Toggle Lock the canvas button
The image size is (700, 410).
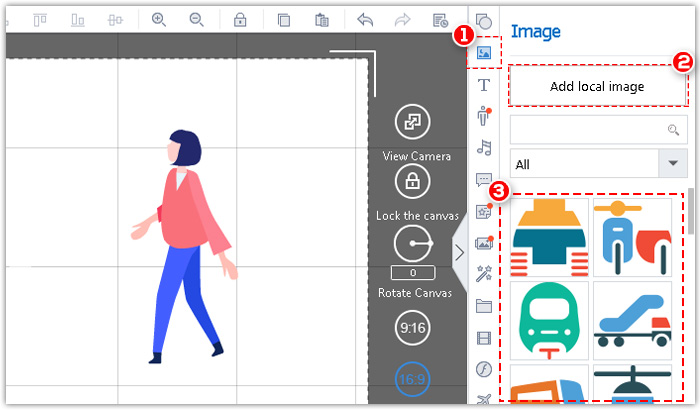click(412, 181)
